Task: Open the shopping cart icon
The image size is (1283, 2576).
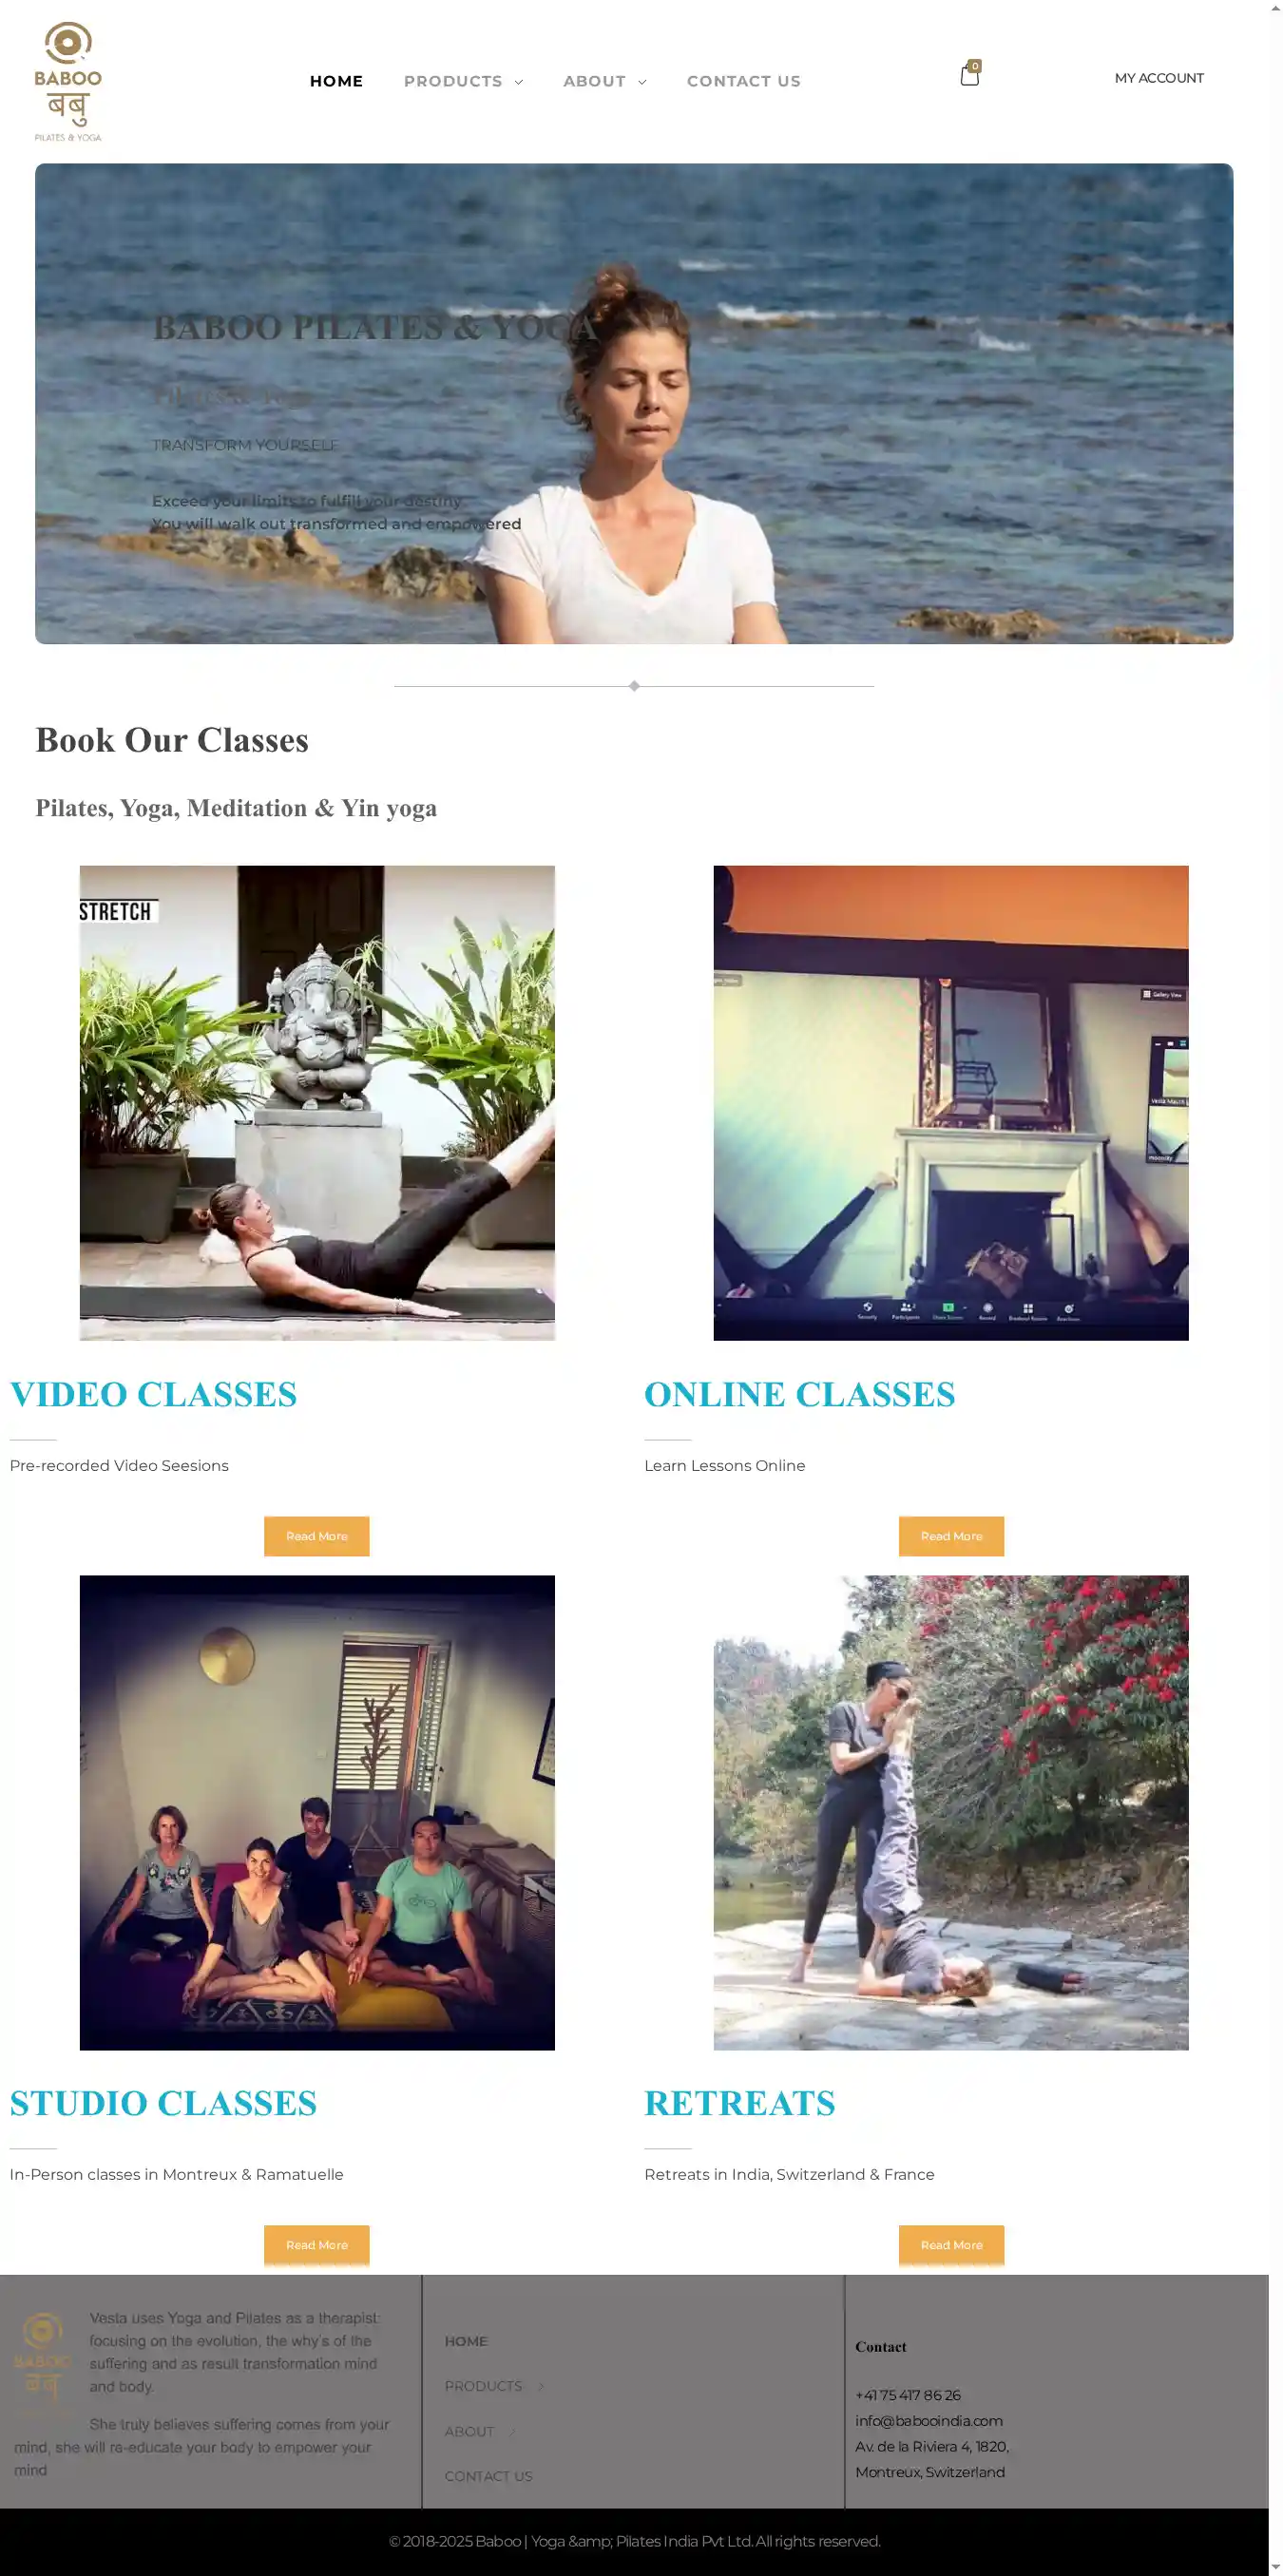Action: [970, 74]
